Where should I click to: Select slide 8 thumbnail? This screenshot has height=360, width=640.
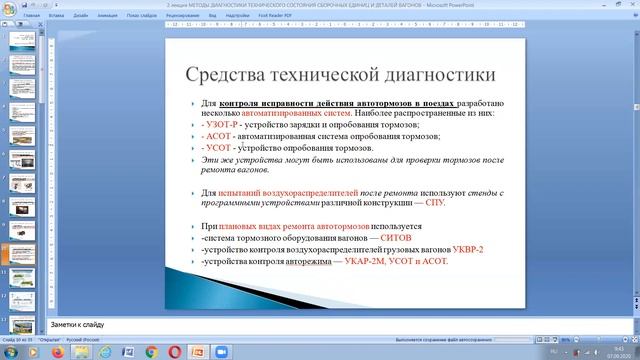tap(22, 207)
